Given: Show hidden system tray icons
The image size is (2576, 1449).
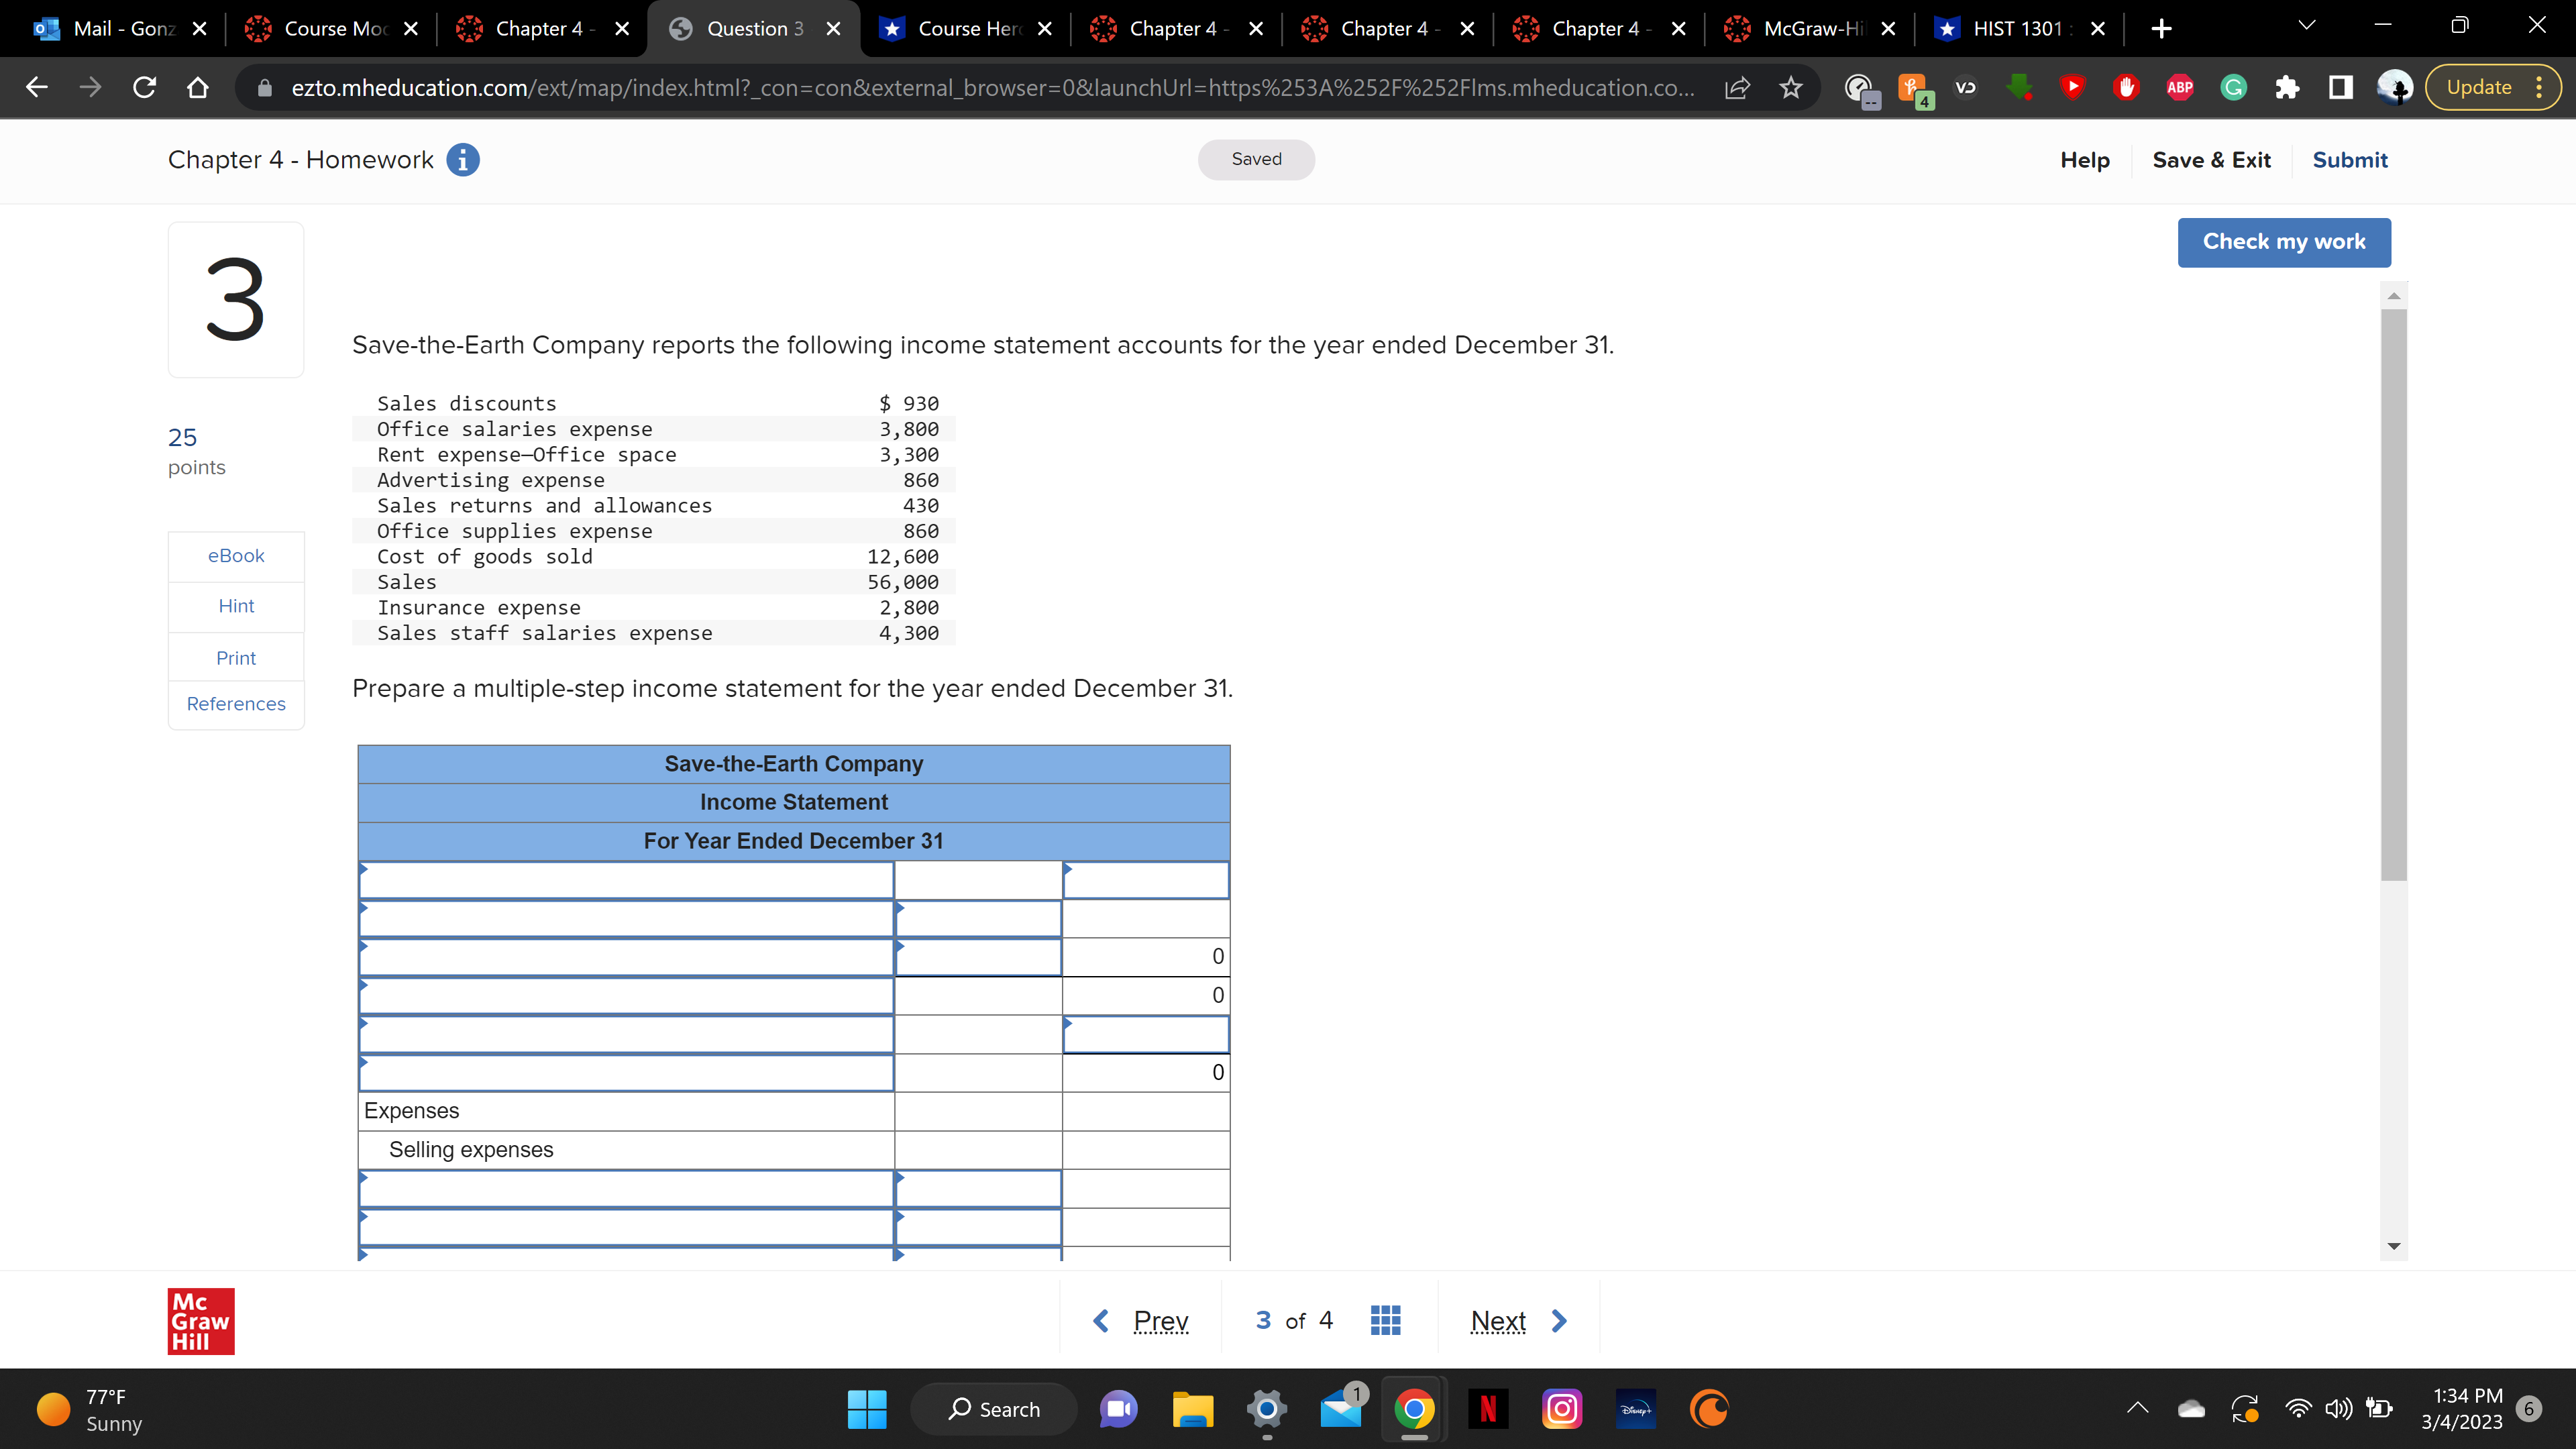Looking at the screenshot, I should tap(2137, 1409).
